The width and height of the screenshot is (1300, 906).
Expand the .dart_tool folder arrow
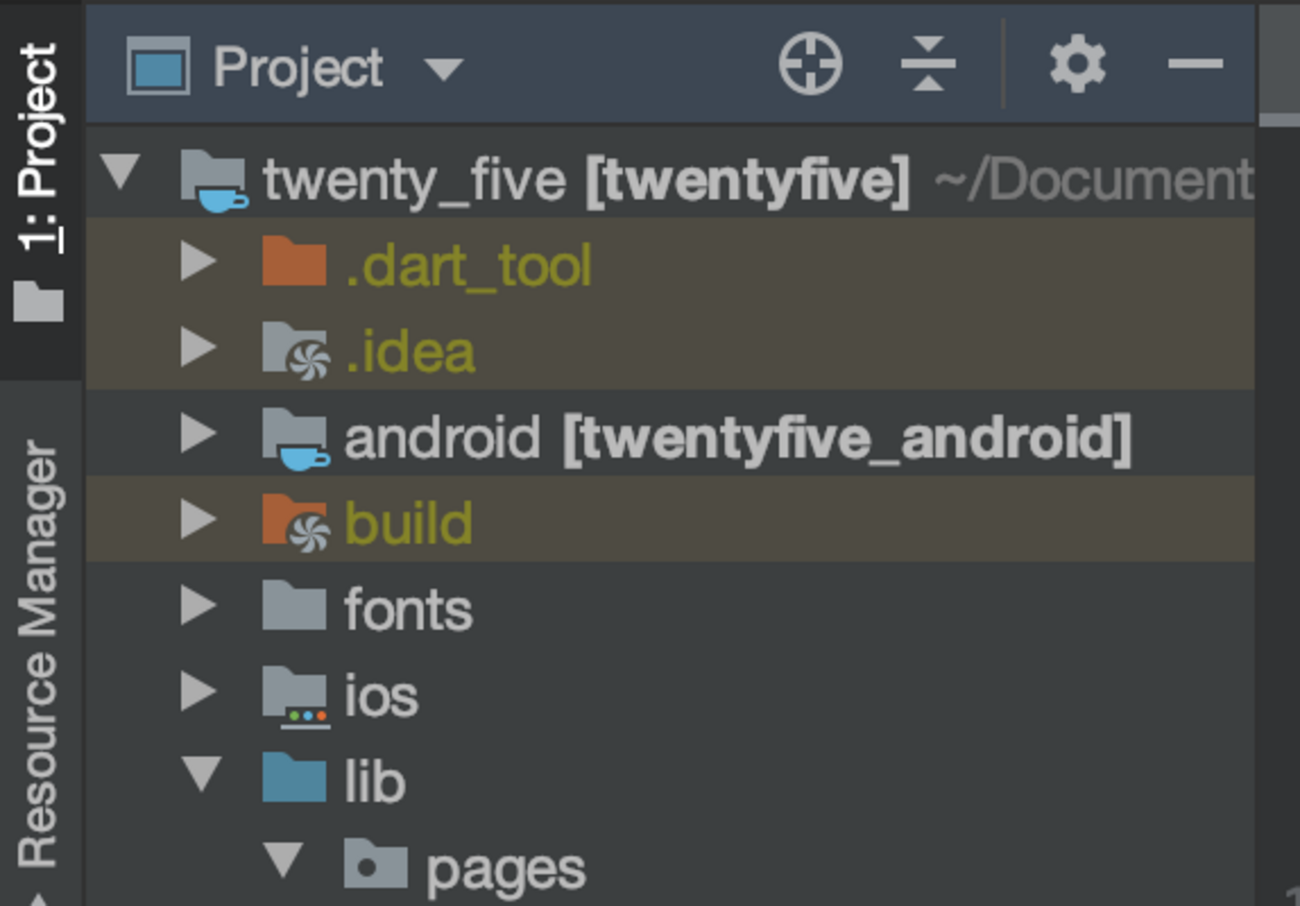[199, 262]
